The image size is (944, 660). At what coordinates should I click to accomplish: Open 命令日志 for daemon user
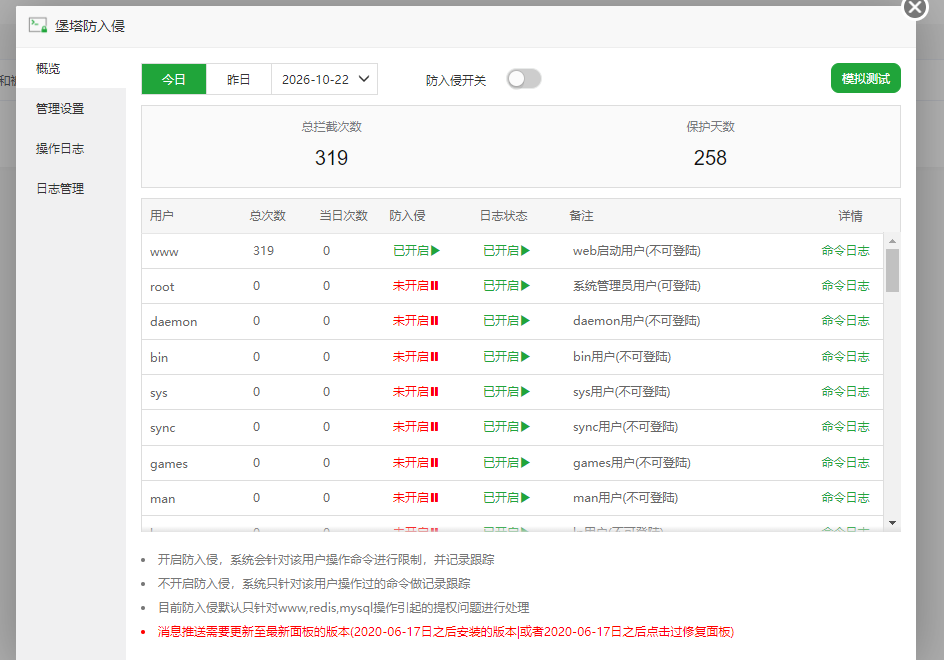[x=845, y=320]
